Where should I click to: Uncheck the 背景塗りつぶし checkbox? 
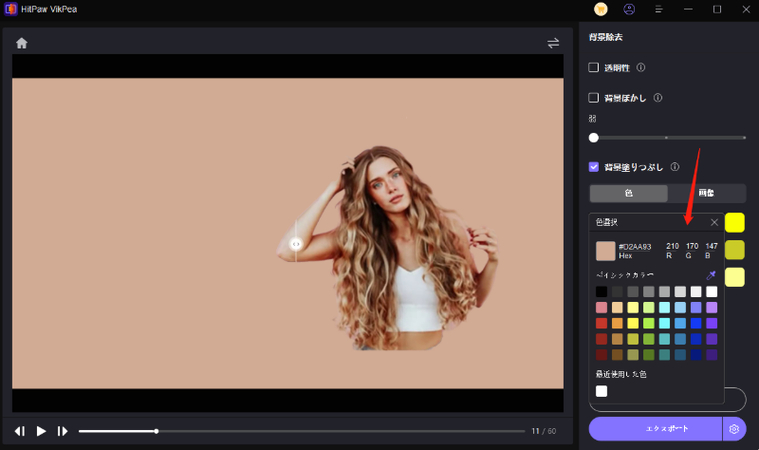tap(594, 167)
